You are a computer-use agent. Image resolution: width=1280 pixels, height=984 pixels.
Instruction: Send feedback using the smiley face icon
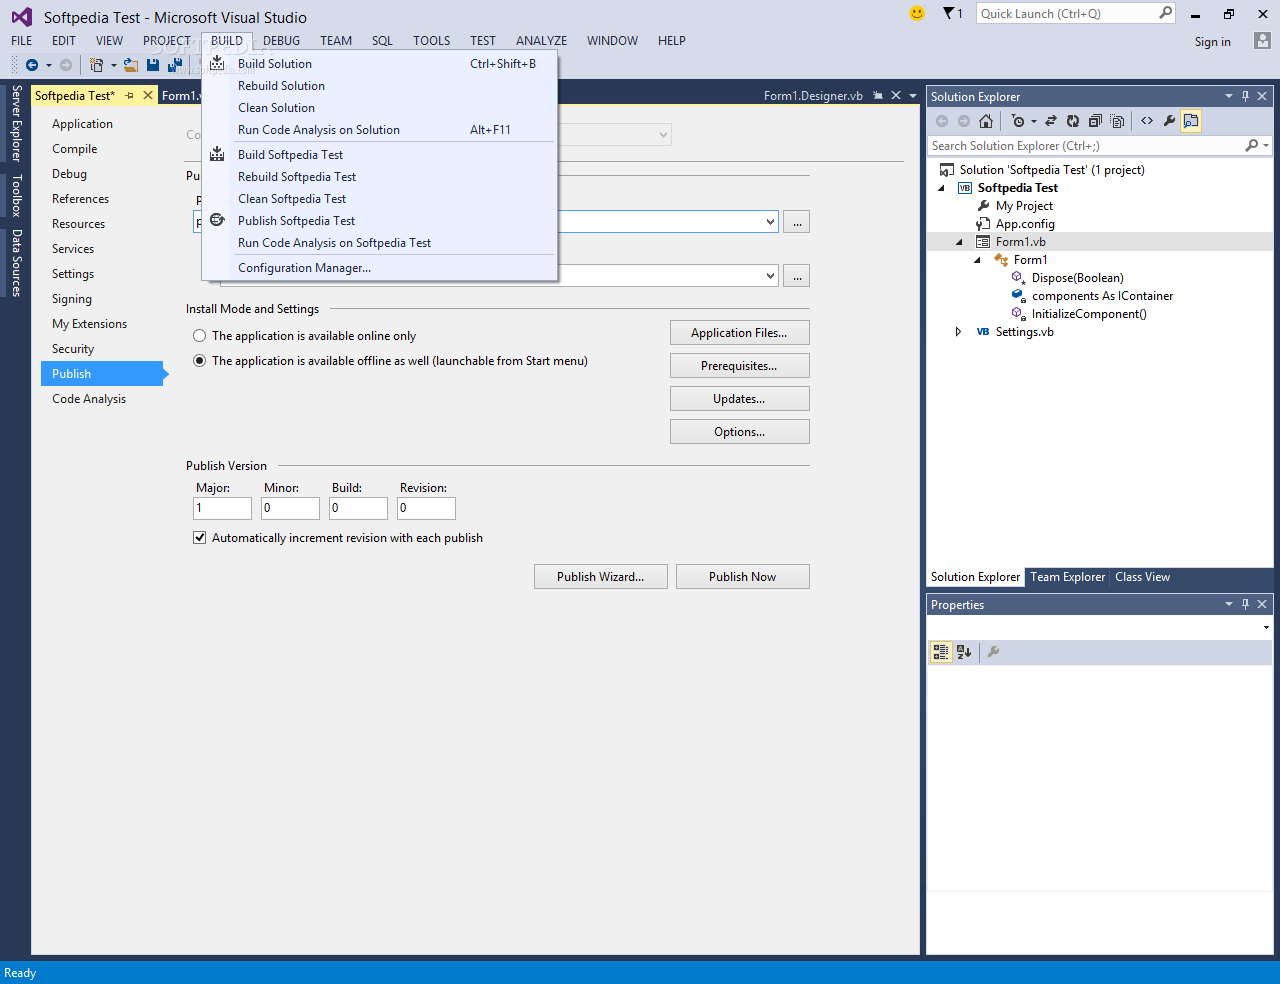(x=917, y=13)
